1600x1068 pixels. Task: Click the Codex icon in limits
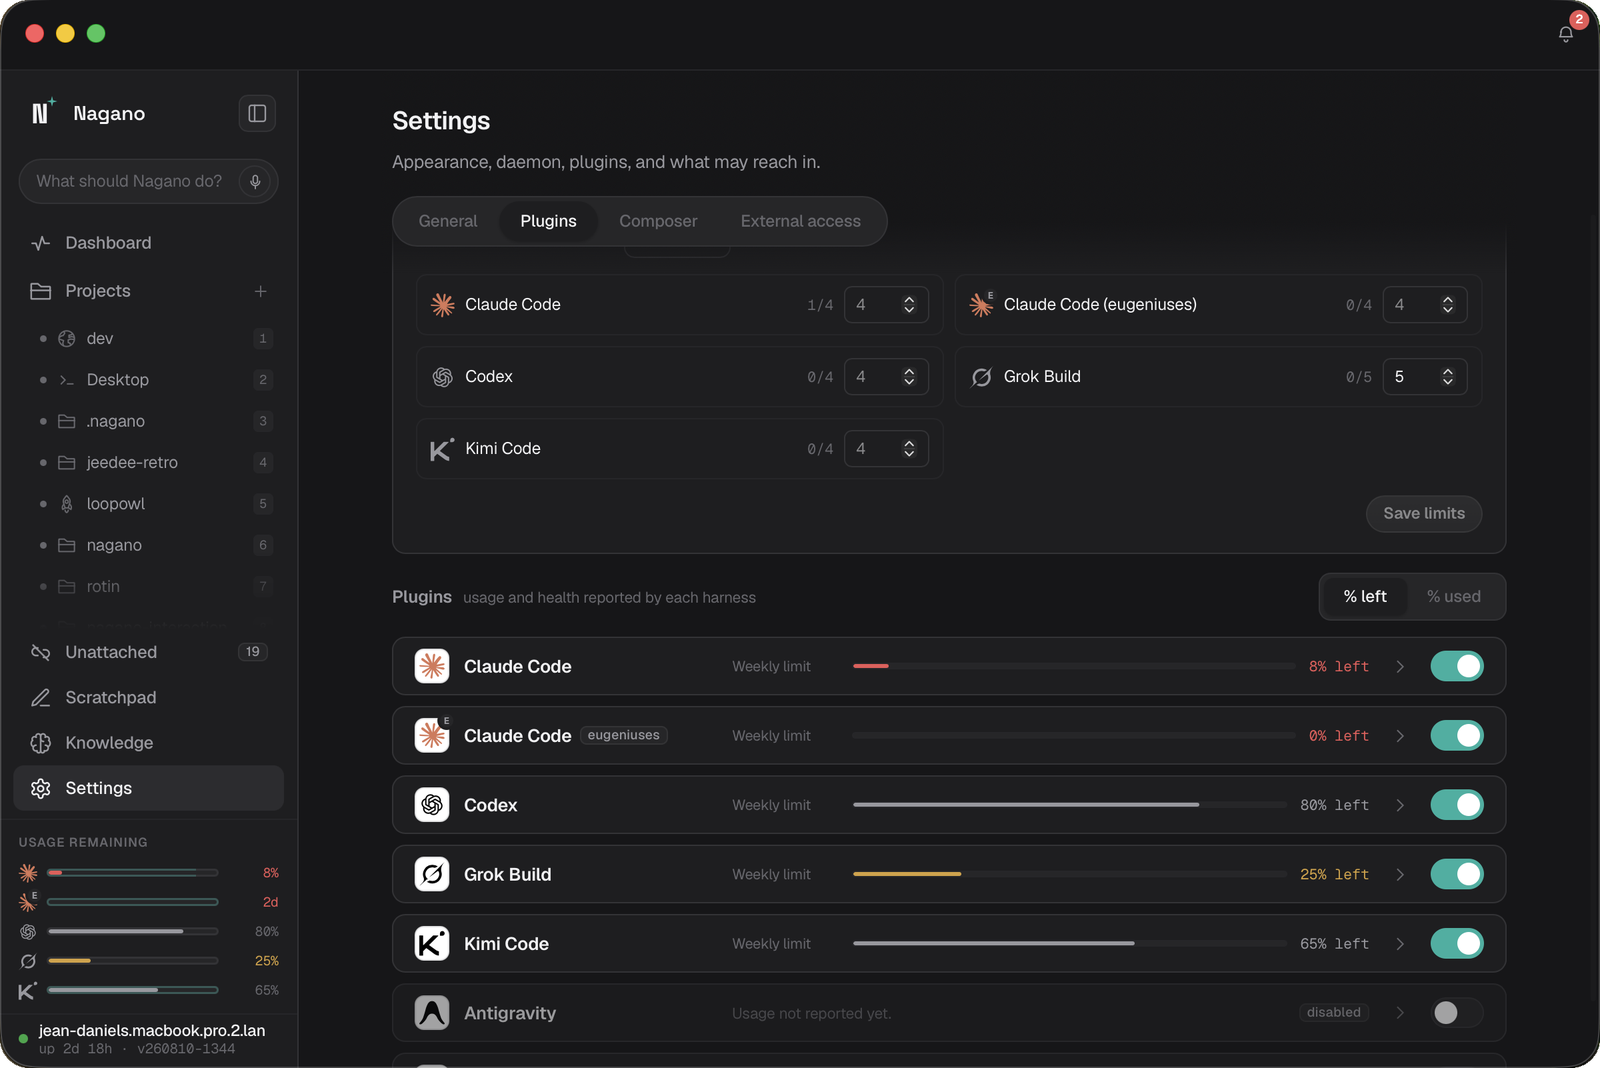443,377
